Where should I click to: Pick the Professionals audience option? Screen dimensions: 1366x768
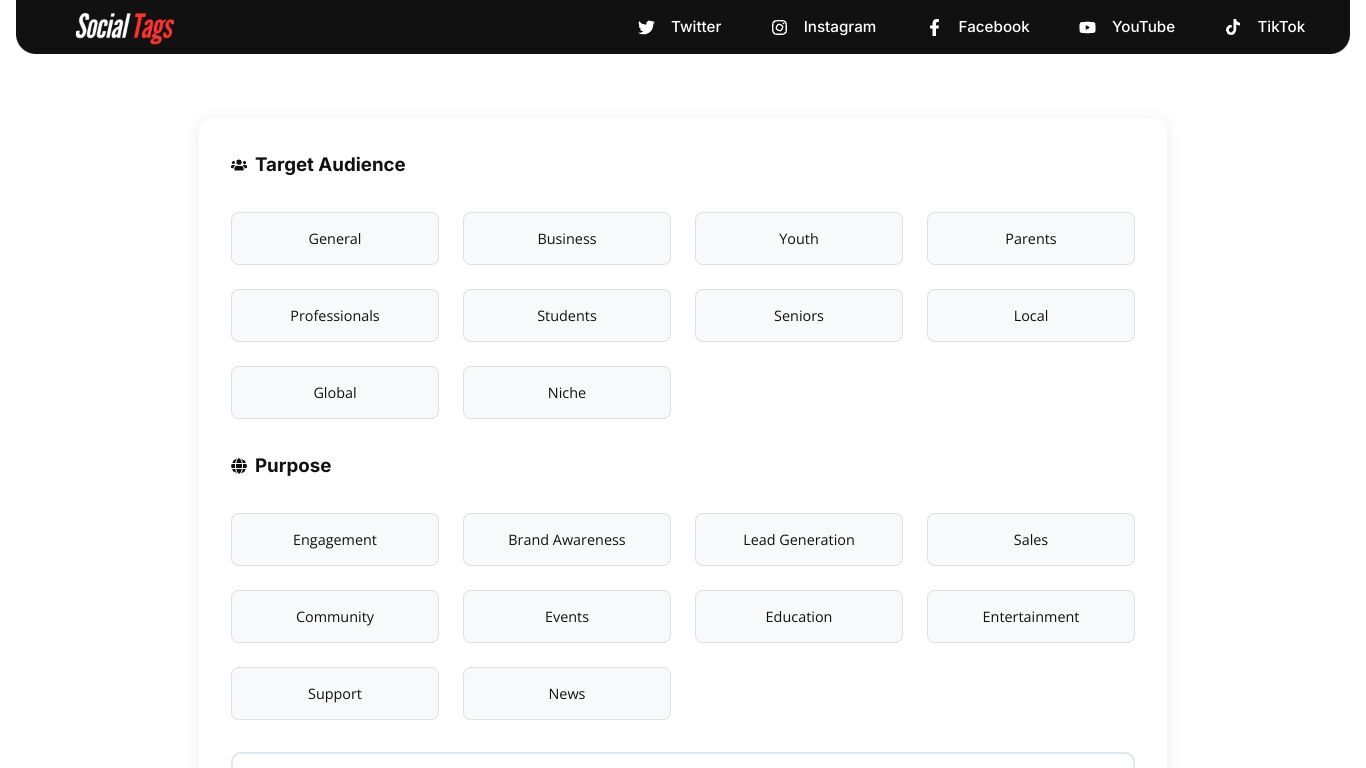pyautogui.click(x=335, y=315)
